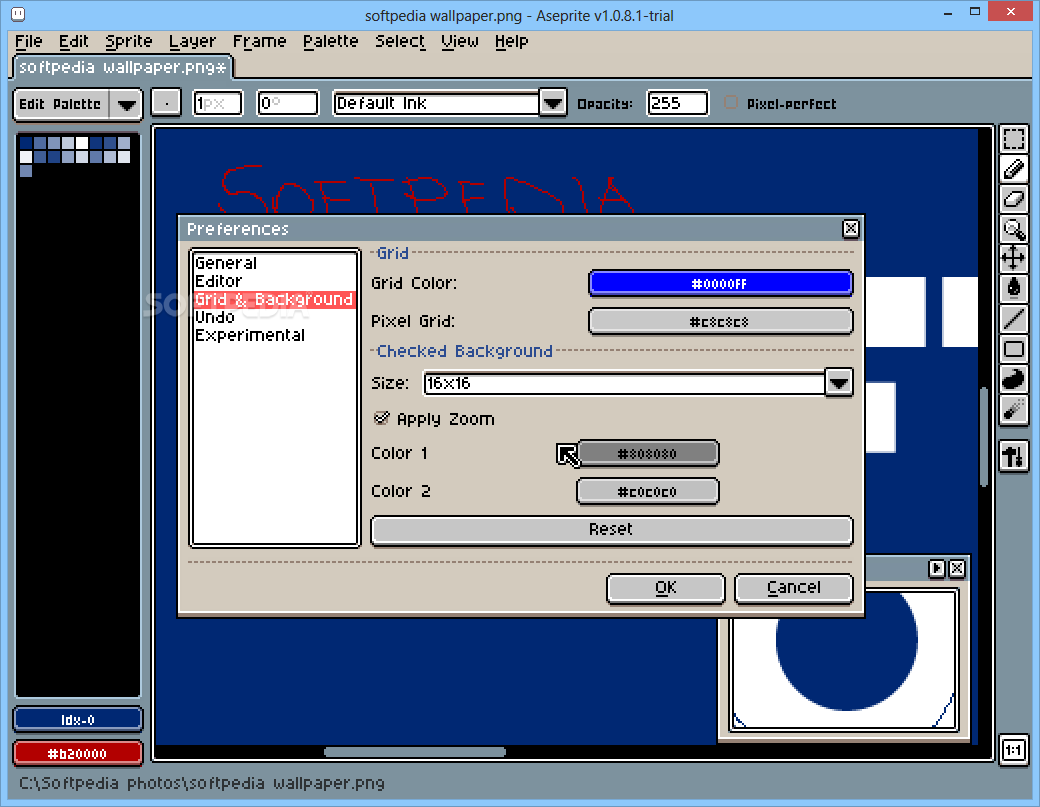Screen dimensions: 1040x807
Task: Click the Edit Palette button
Action: click(60, 104)
